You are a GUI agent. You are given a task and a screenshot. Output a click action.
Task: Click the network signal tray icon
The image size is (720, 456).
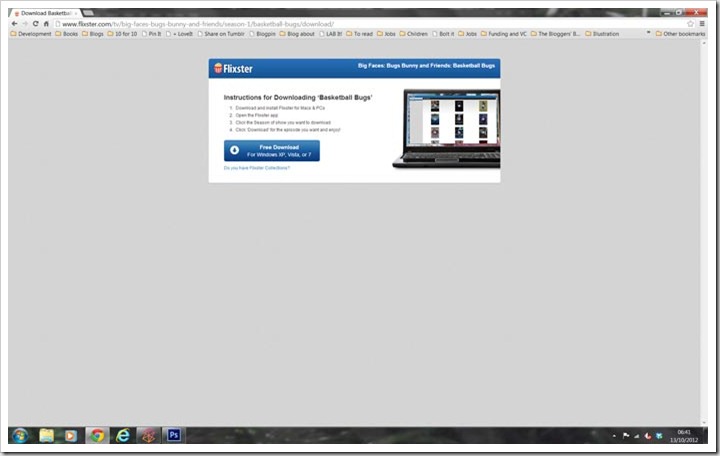[x=636, y=436]
